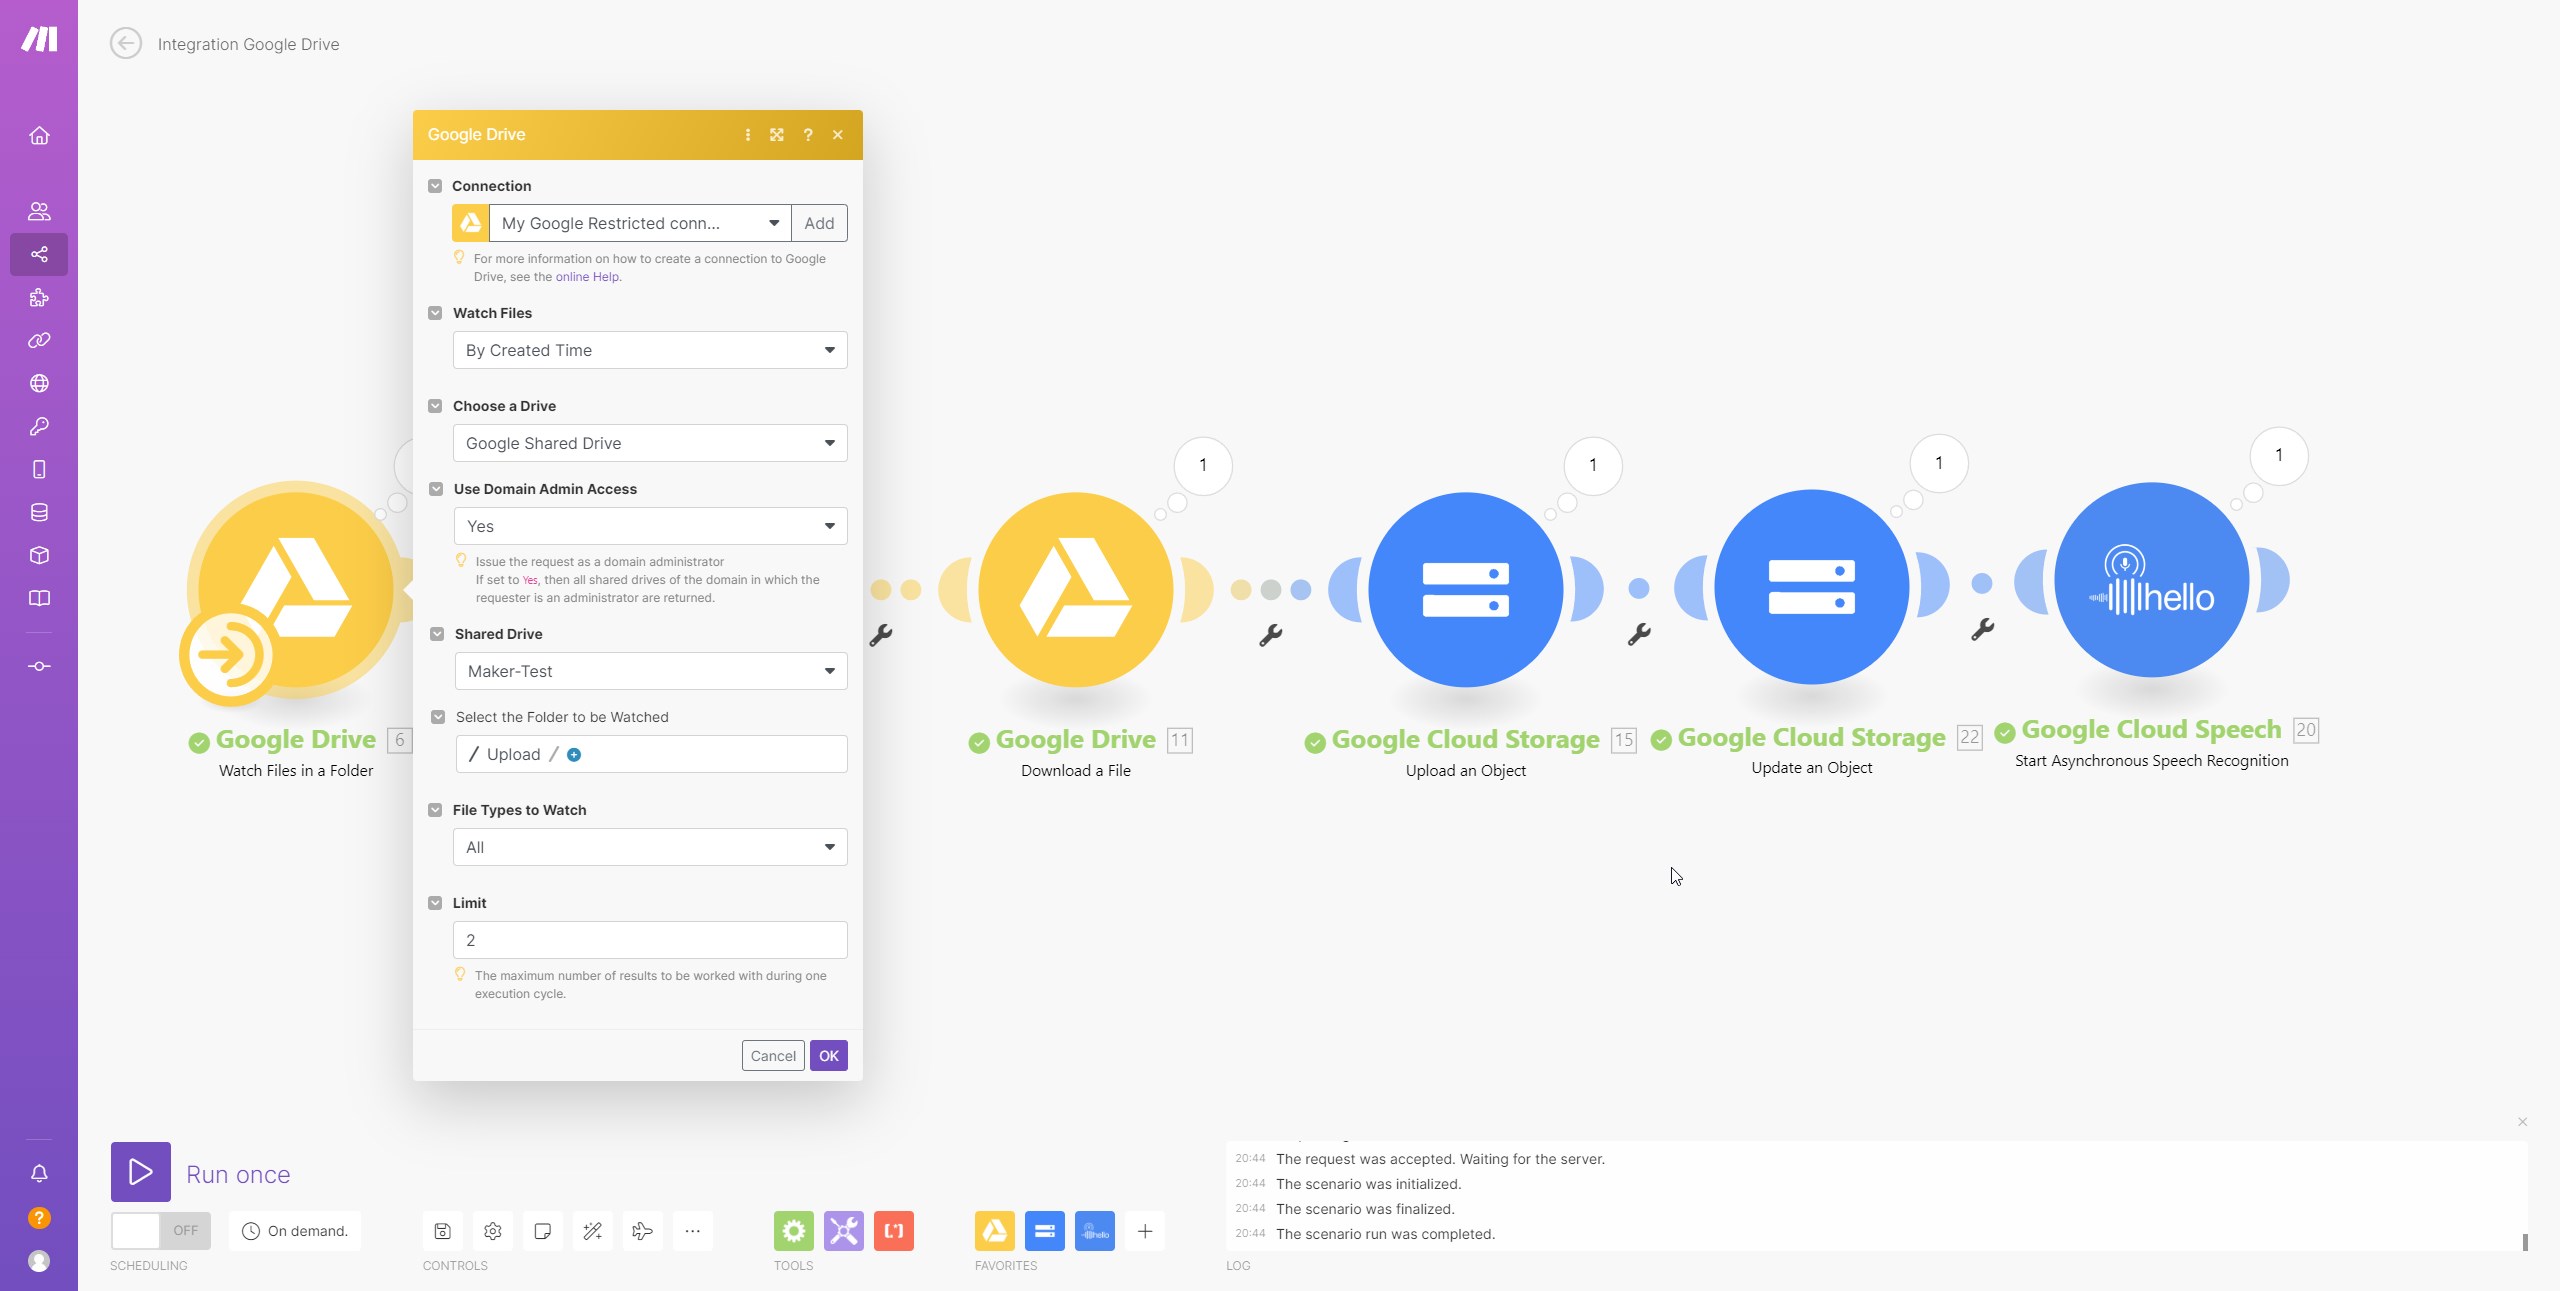Toggle the Choose a Drive checkbox
Screen dimensions: 2560x1291
tap(435, 406)
